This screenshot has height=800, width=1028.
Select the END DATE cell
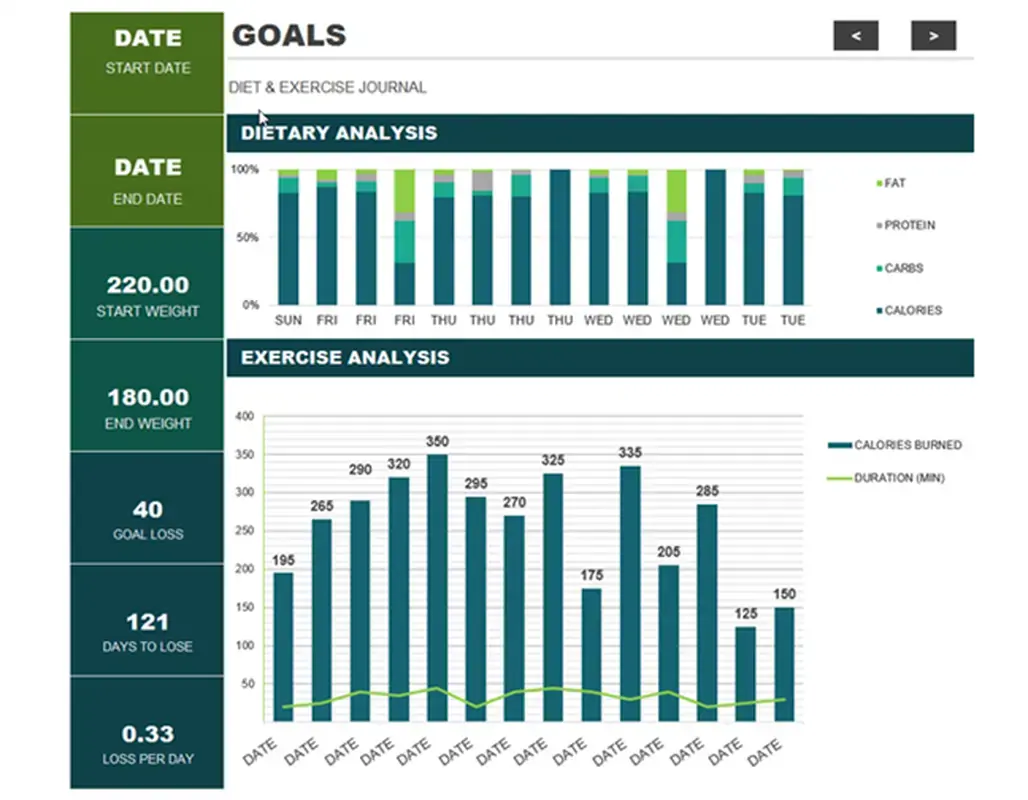tap(147, 180)
